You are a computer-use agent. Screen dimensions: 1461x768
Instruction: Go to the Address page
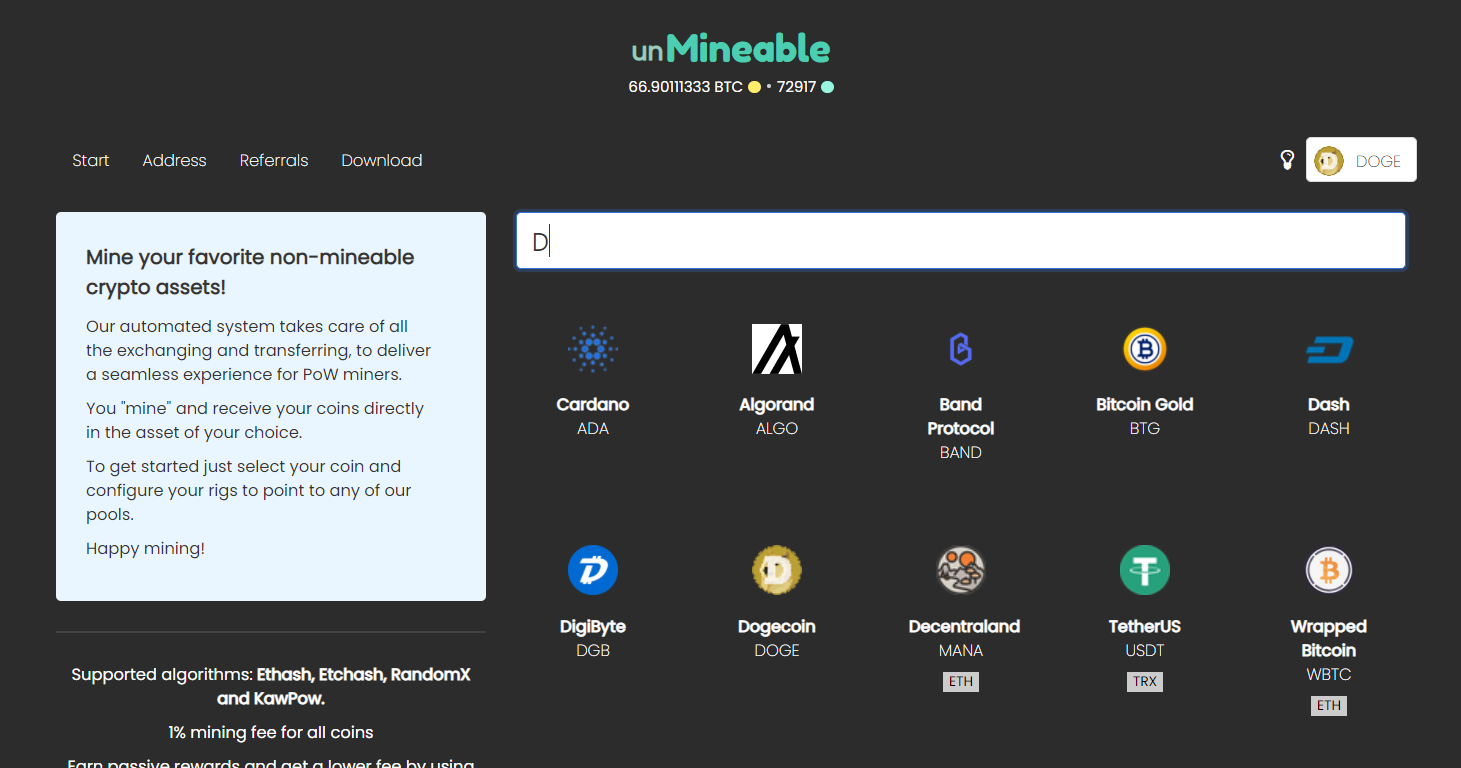pyautogui.click(x=174, y=160)
